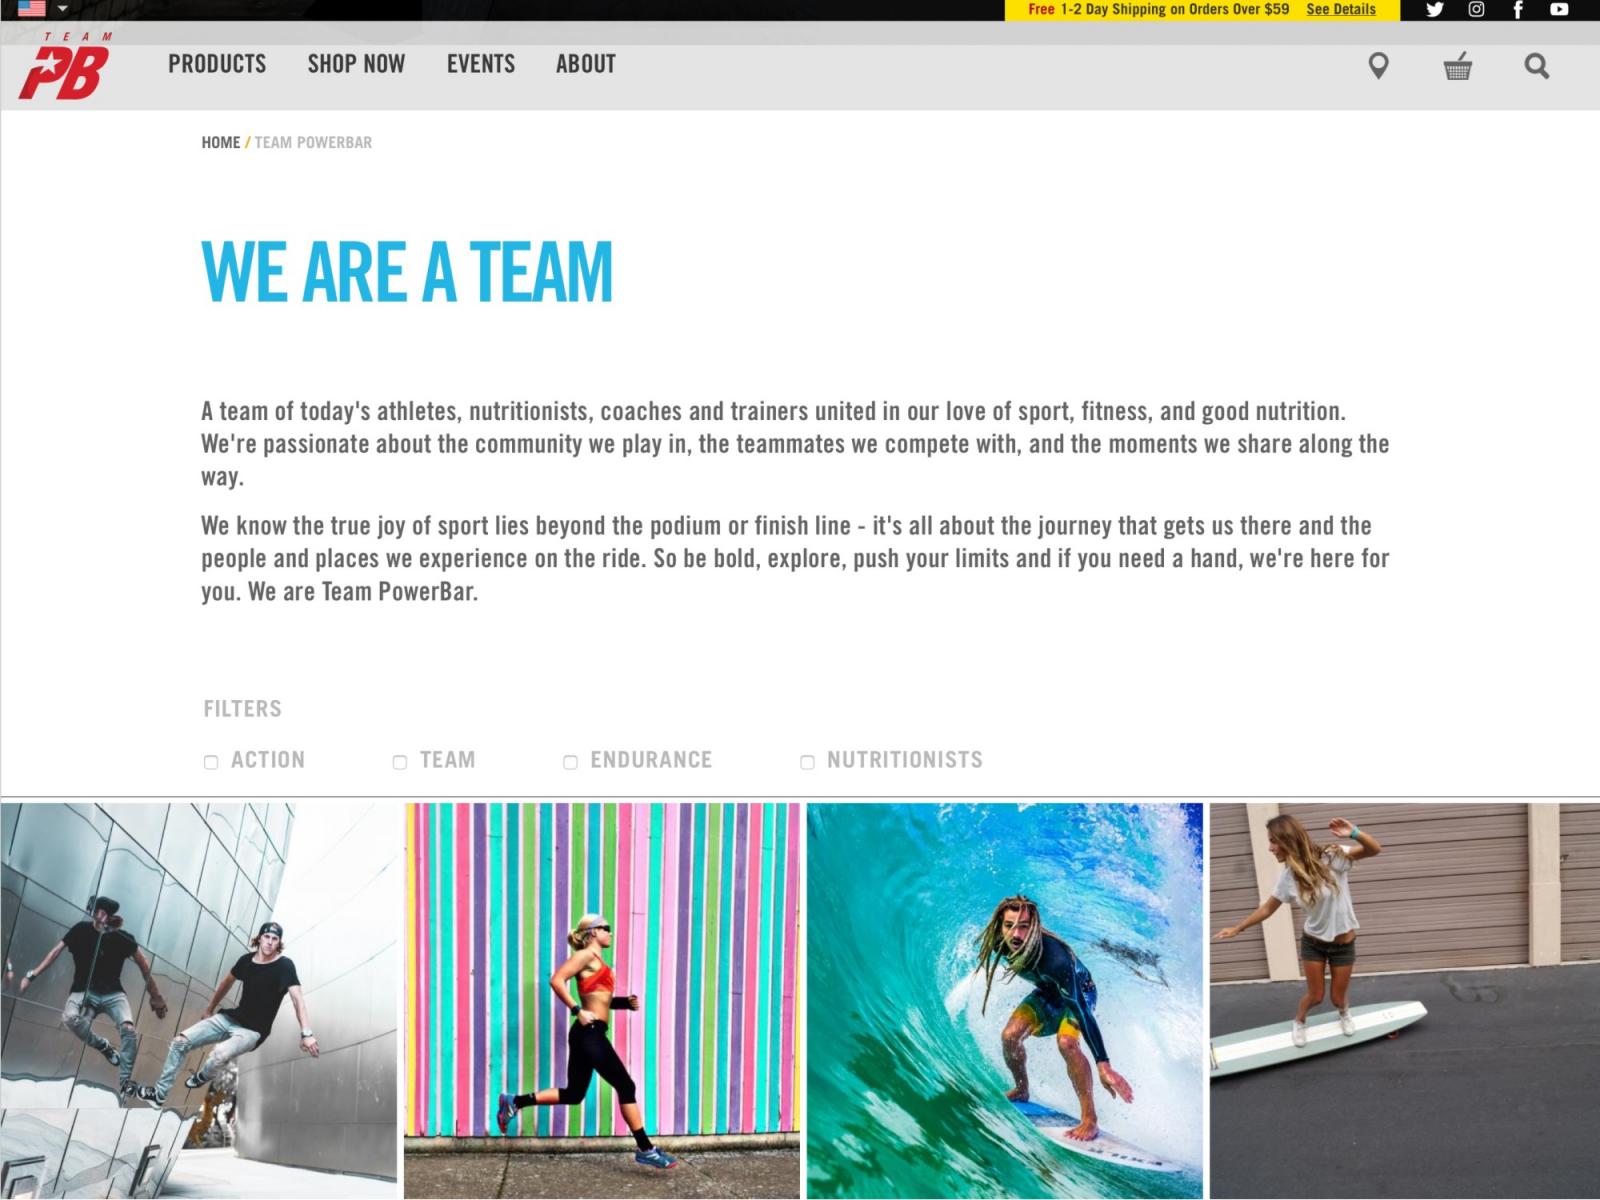Open the longboard skater photo
Viewport: 1600px width, 1200px height.
point(1405,1001)
